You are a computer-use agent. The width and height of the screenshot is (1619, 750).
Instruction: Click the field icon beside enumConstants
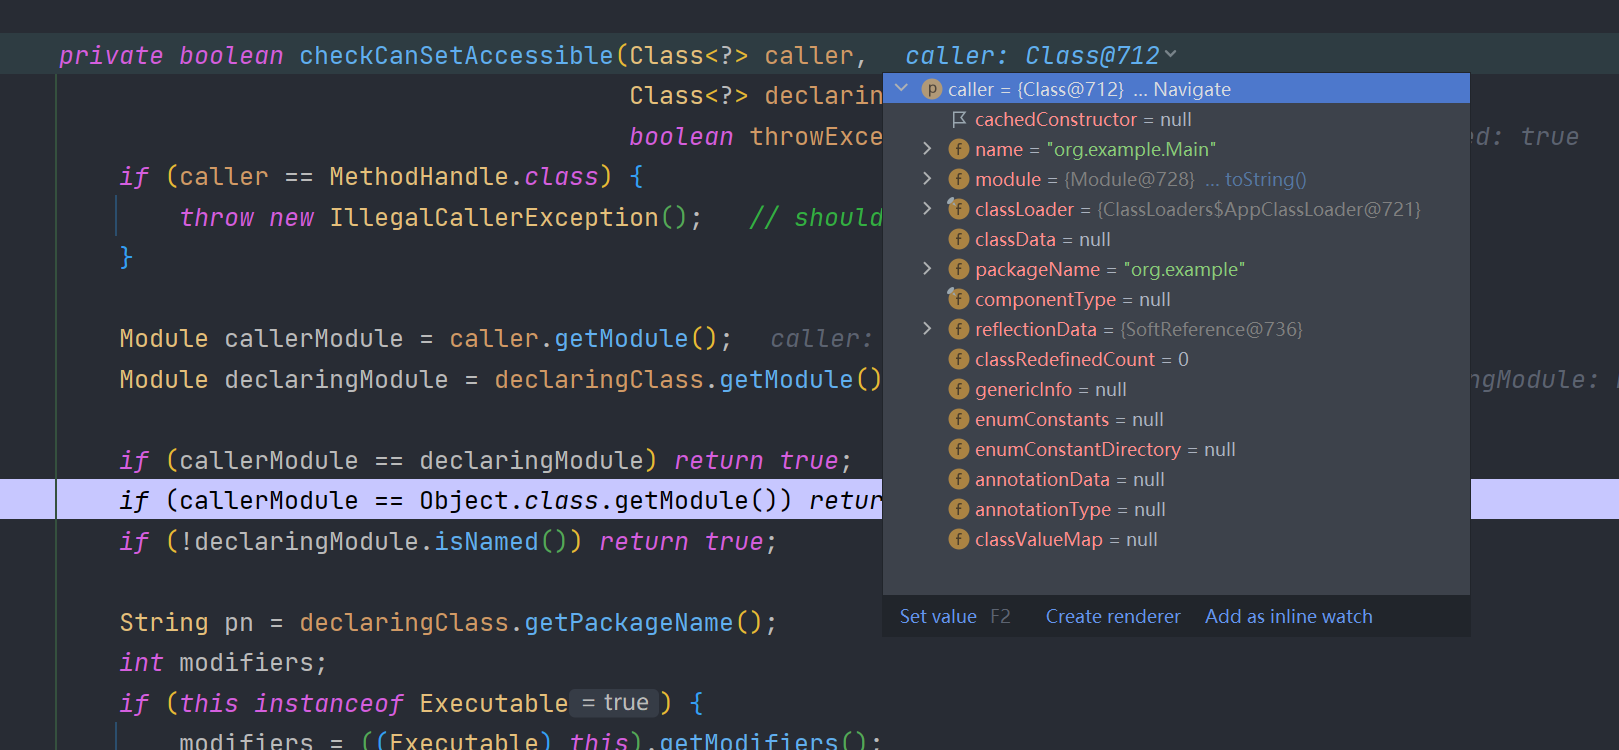tap(959, 419)
